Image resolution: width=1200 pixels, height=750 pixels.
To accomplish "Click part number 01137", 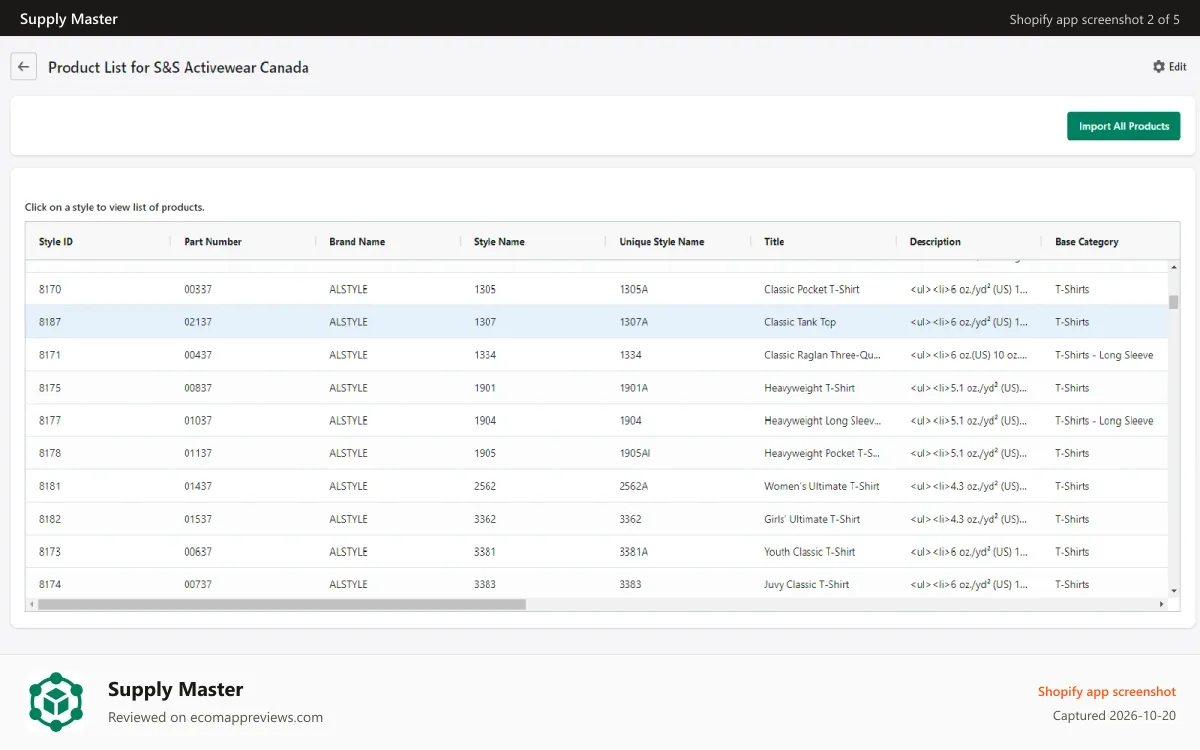I will pos(198,453).
